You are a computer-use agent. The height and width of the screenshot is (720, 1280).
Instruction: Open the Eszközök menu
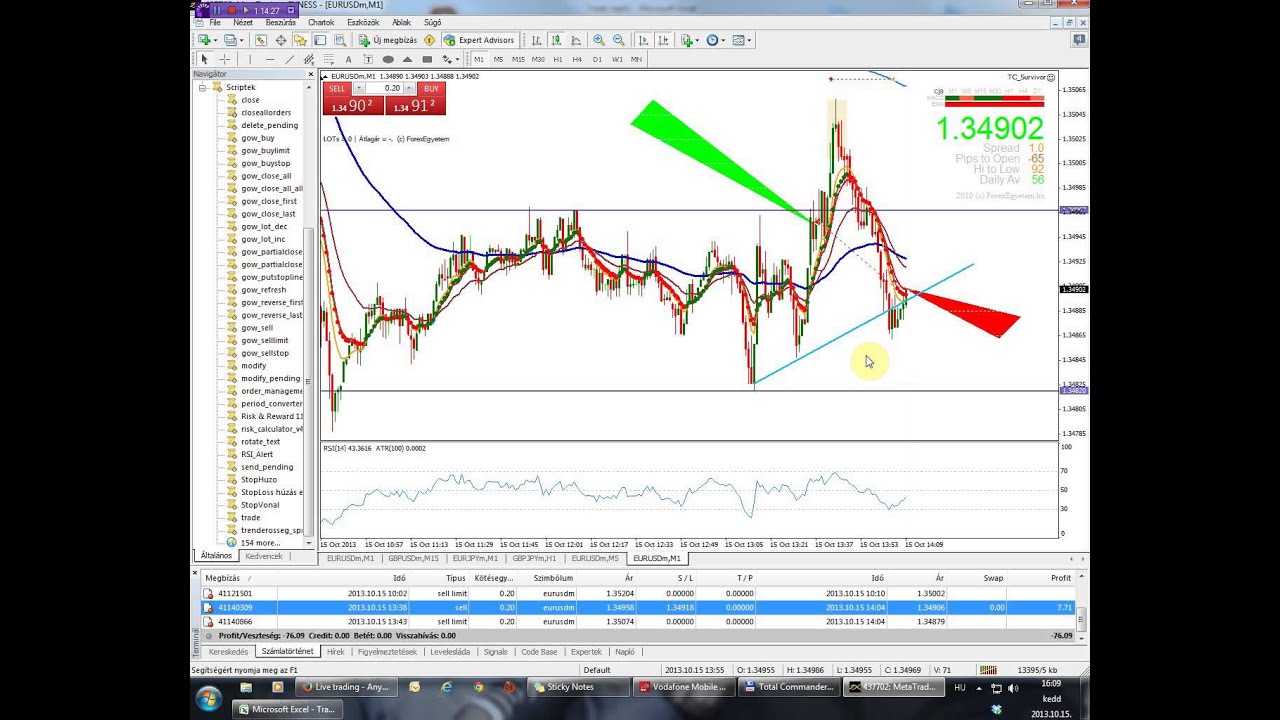tap(363, 22)
